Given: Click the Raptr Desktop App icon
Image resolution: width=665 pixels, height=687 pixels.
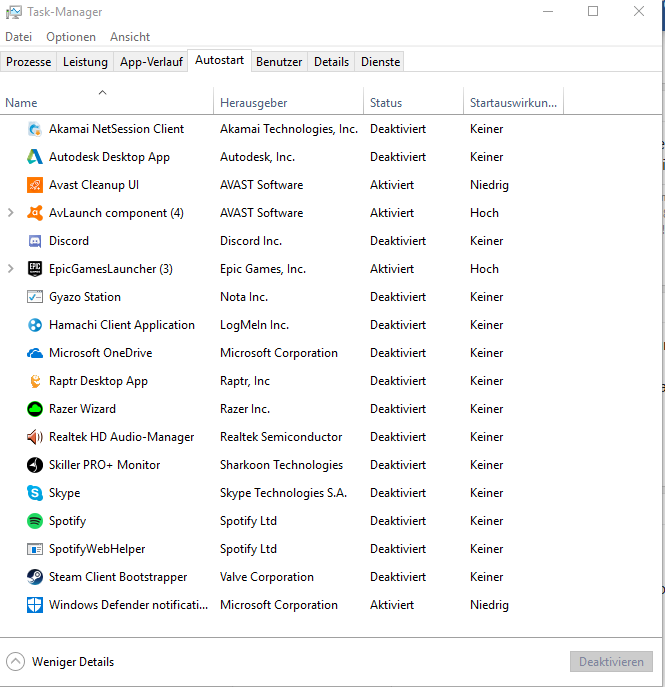Looking at the screenshot, I should tap(35, 381).
